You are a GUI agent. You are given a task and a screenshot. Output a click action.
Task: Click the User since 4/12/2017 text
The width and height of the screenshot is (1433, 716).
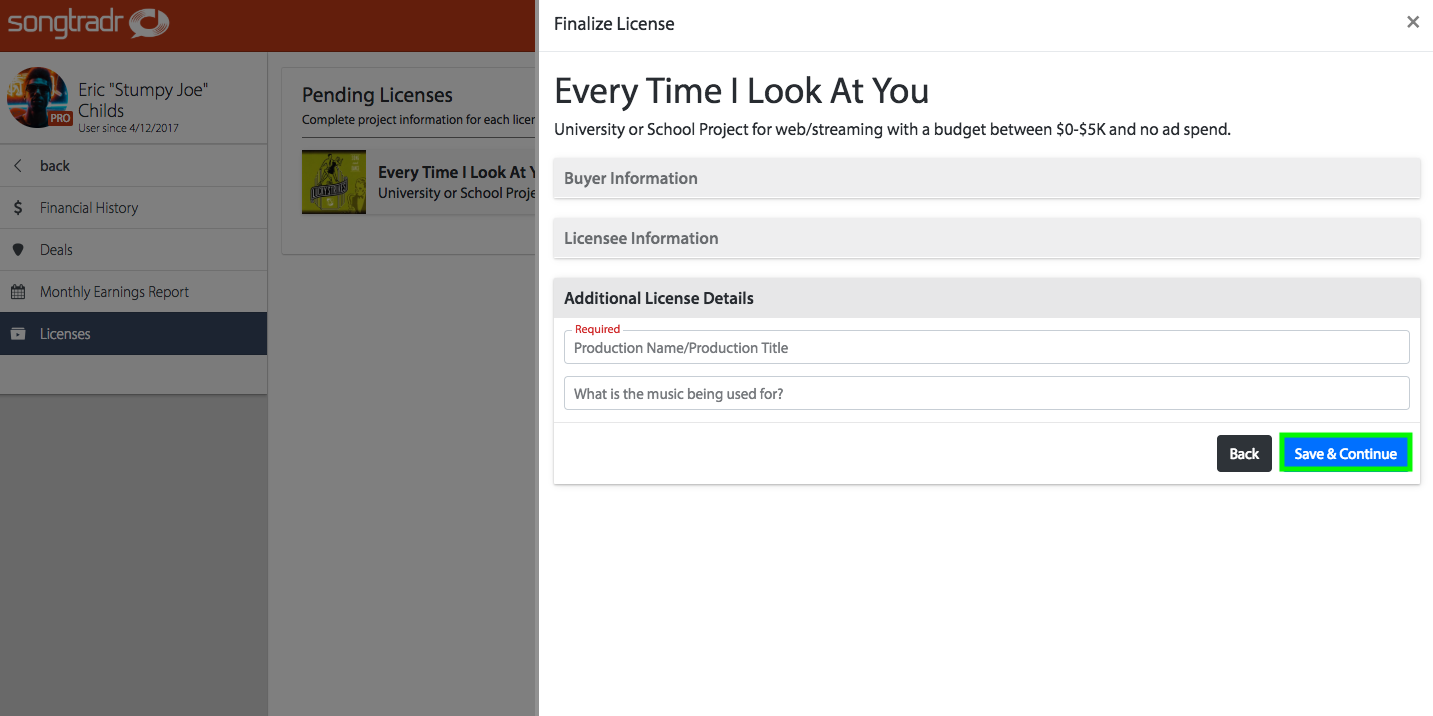tap(128, 128)
